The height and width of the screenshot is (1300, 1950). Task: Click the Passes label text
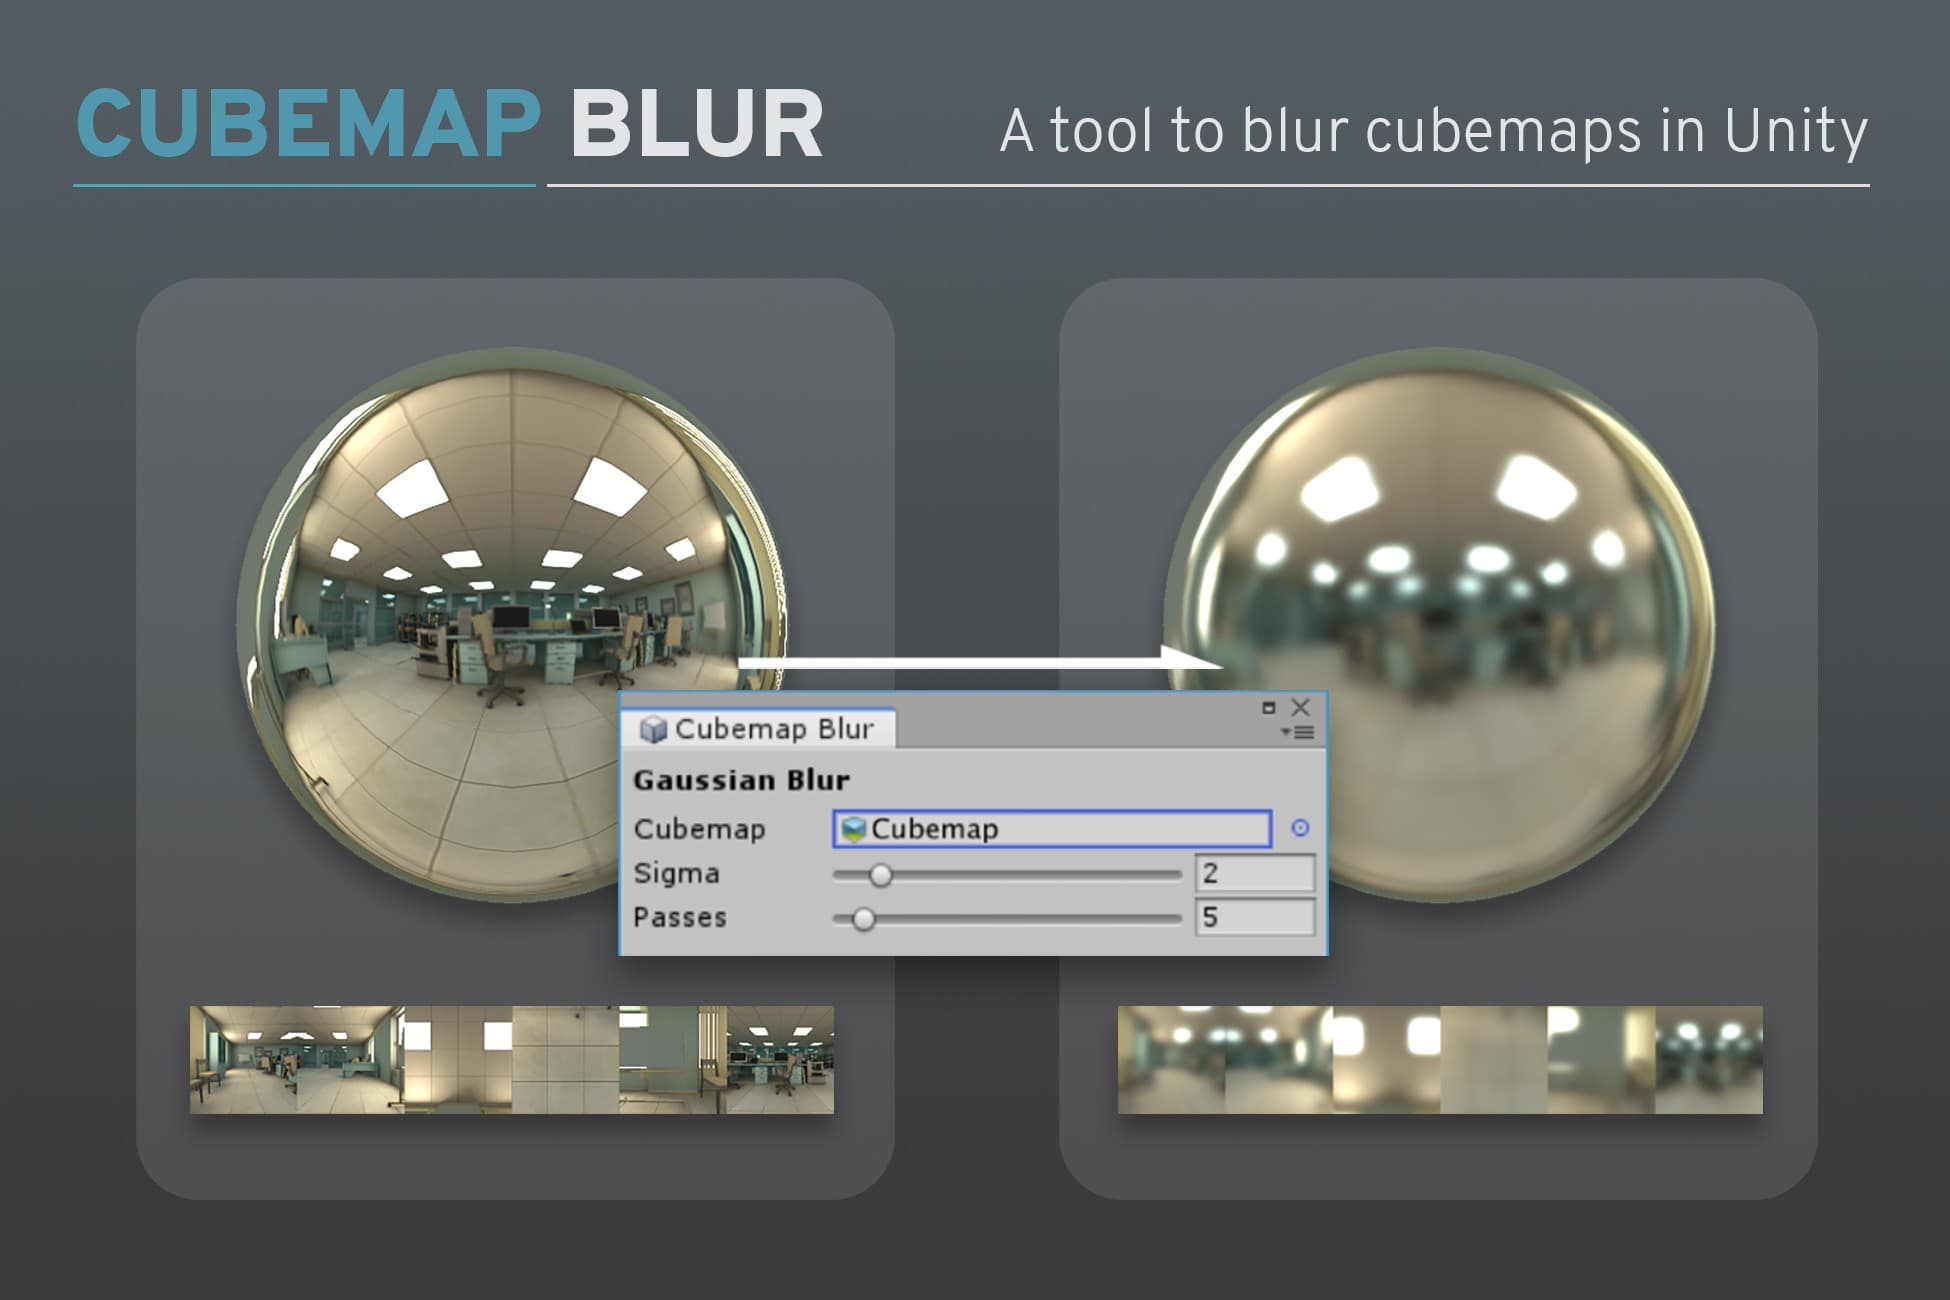pyautogui.click(x=680, y=918)
